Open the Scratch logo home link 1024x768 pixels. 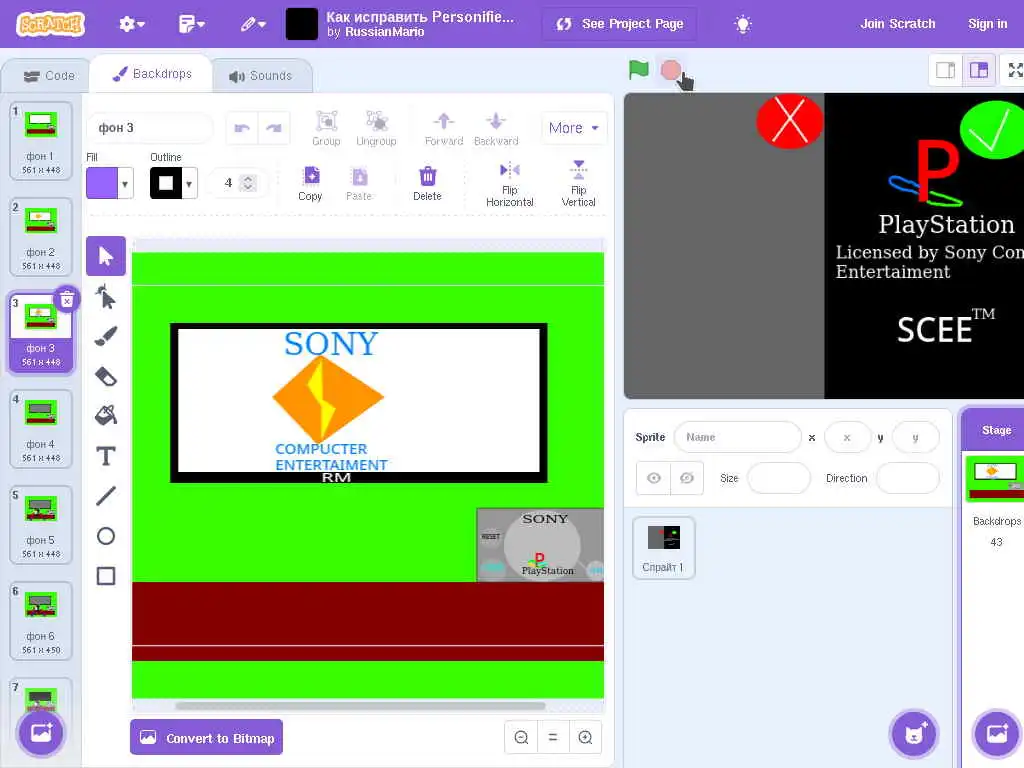click(x=51, y=24)
